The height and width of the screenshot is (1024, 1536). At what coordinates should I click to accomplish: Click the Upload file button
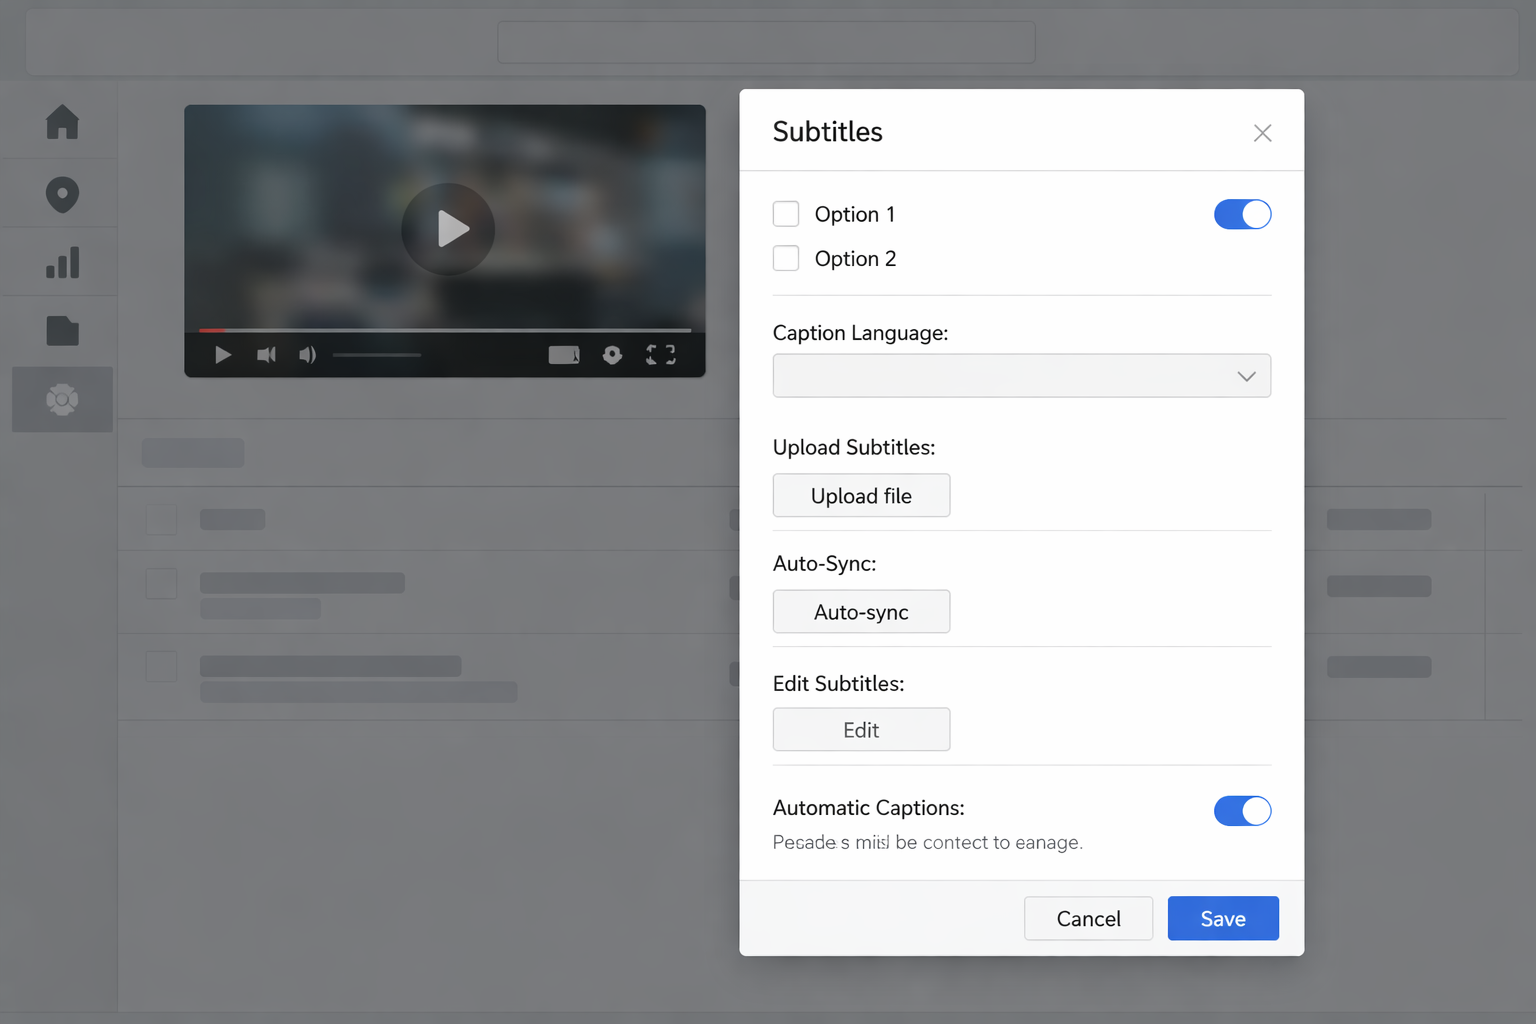[x=861, y=496]
